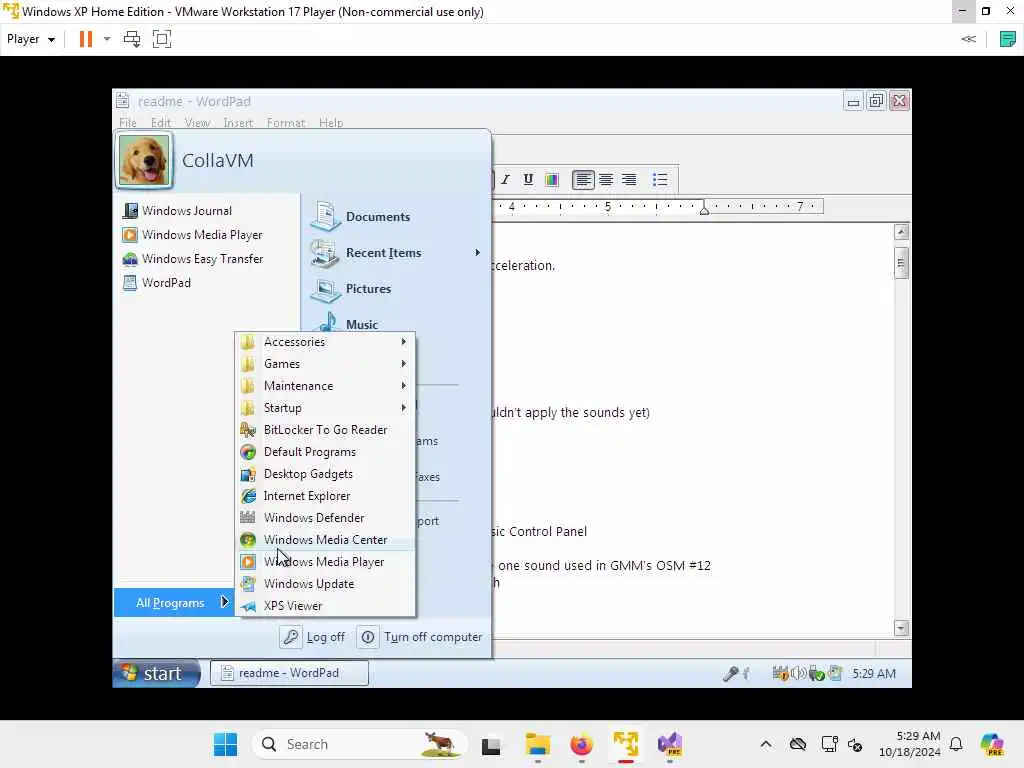Click the ruler indent marker
Viewport: 1024px width, 768px height.
coord(704,208)
